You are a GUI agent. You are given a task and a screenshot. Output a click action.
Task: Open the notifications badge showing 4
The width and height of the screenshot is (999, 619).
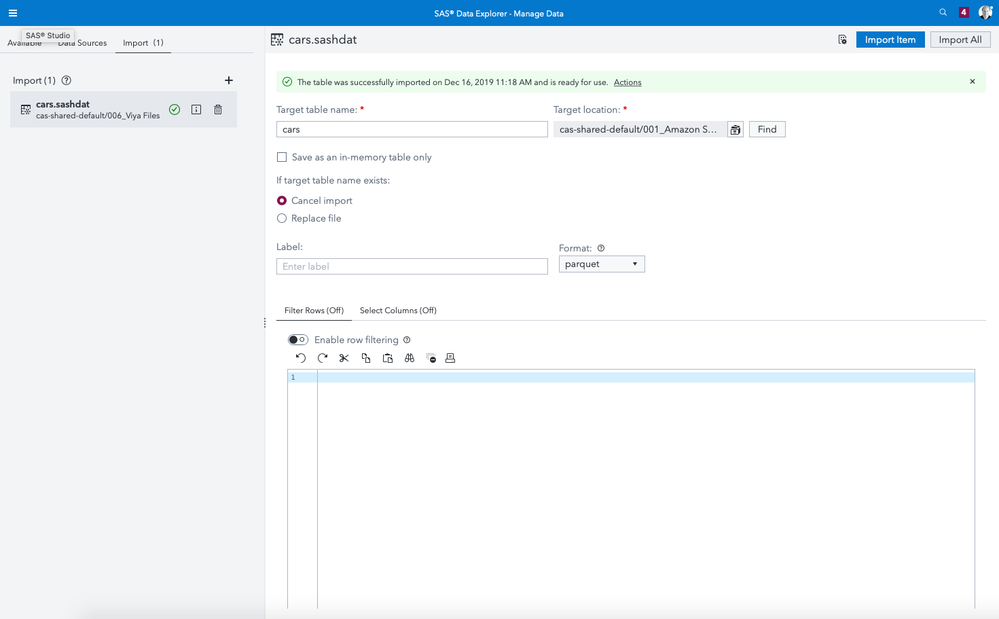(x=964, y=13)
